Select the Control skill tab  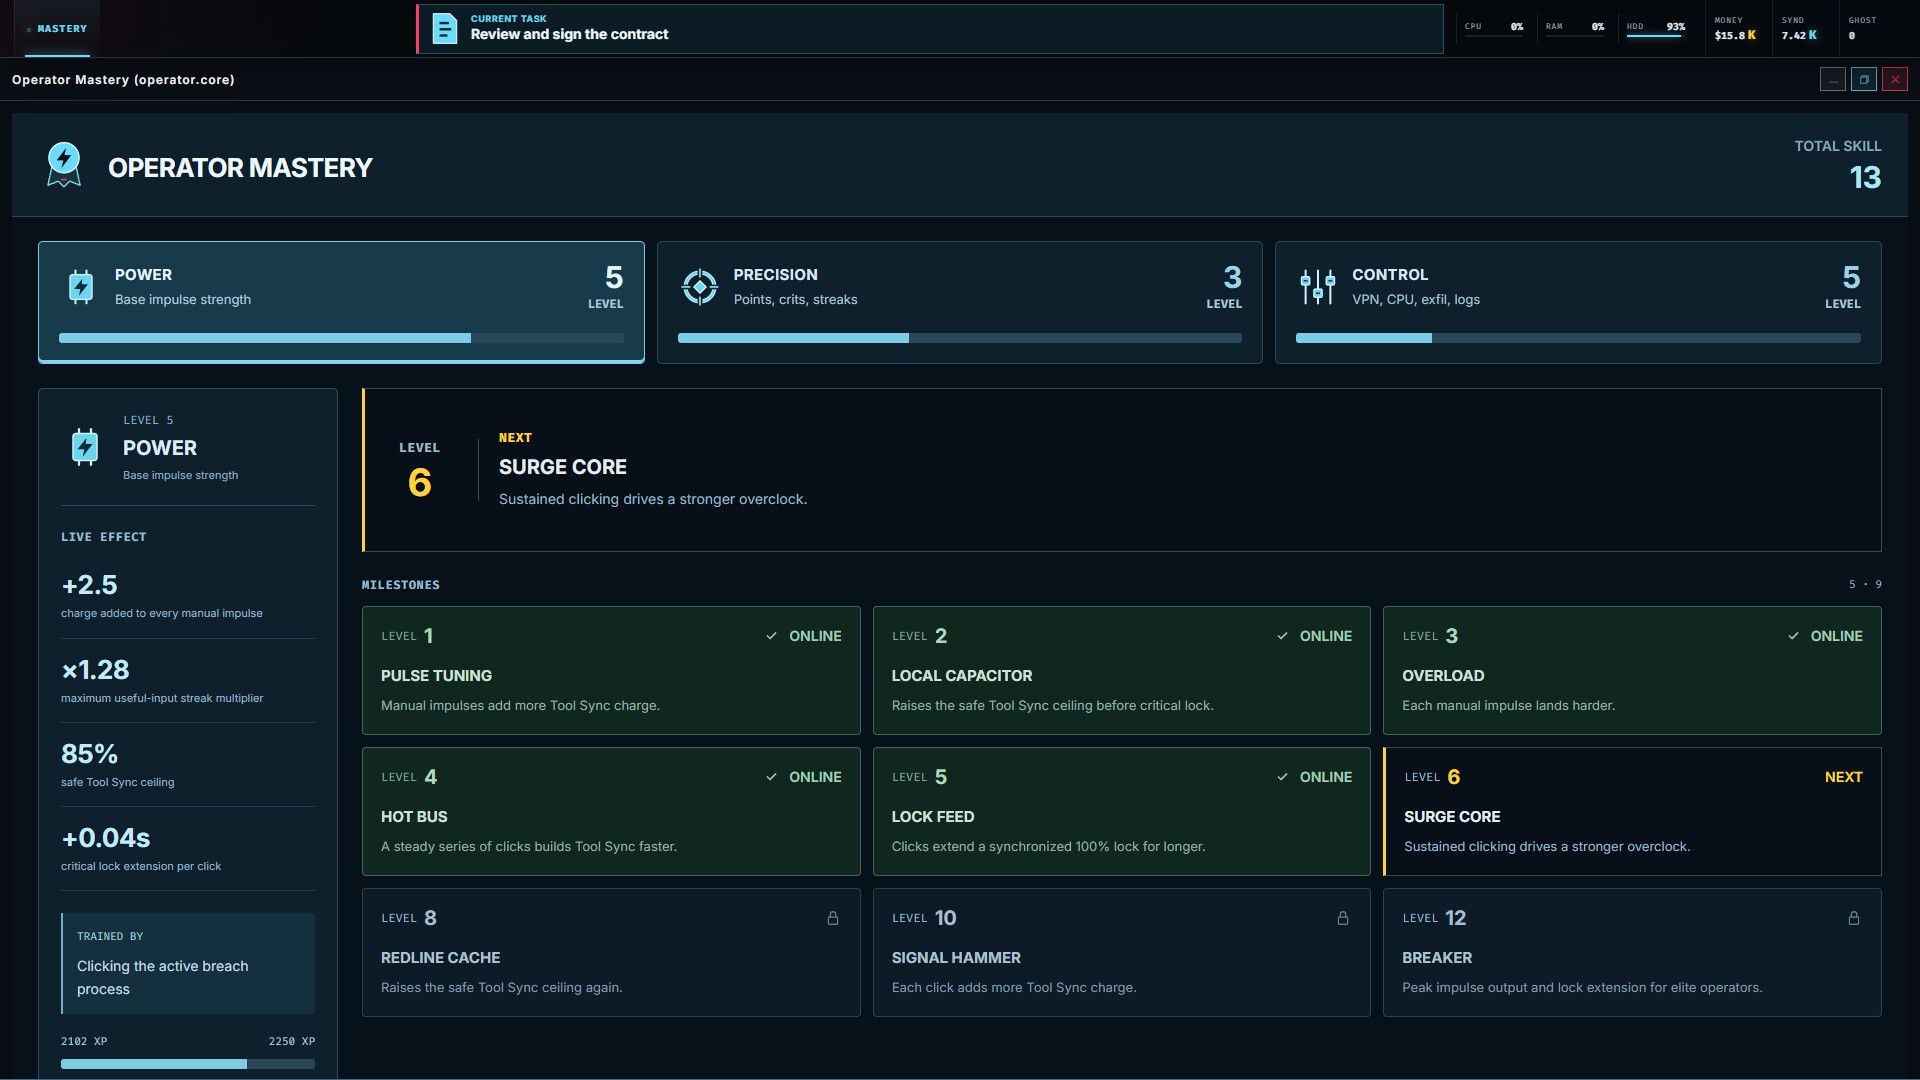tap(1578, 302)
